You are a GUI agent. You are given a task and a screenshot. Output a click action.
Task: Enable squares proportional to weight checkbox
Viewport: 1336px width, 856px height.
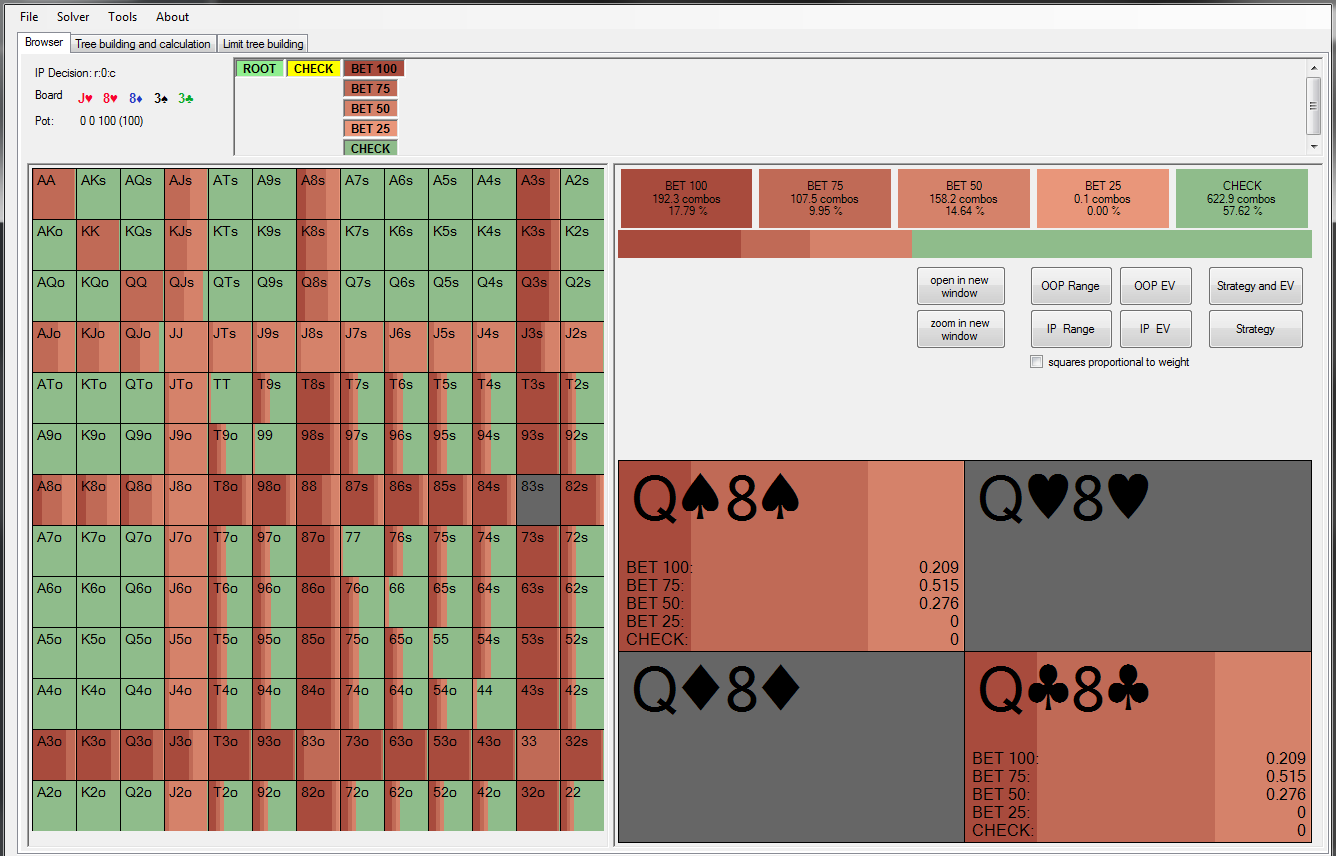tap(1037, 362)
